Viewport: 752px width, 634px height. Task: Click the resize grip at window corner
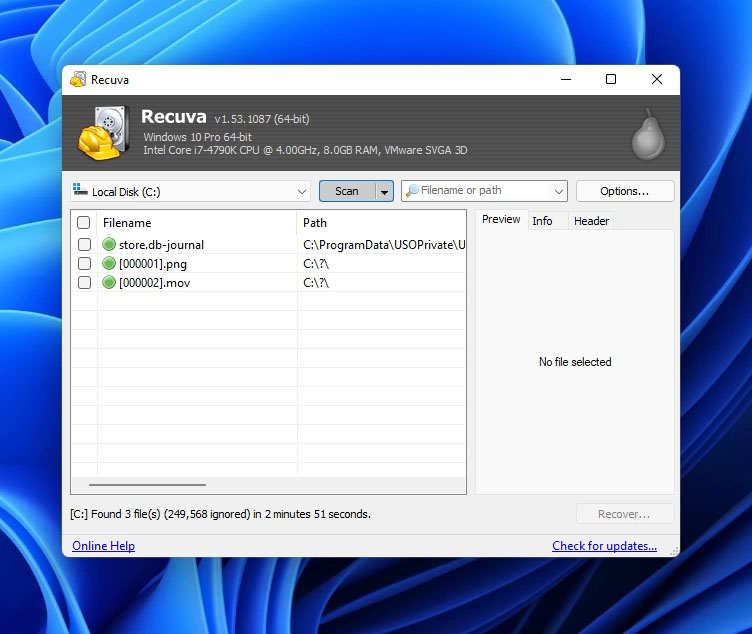[674, 552]
